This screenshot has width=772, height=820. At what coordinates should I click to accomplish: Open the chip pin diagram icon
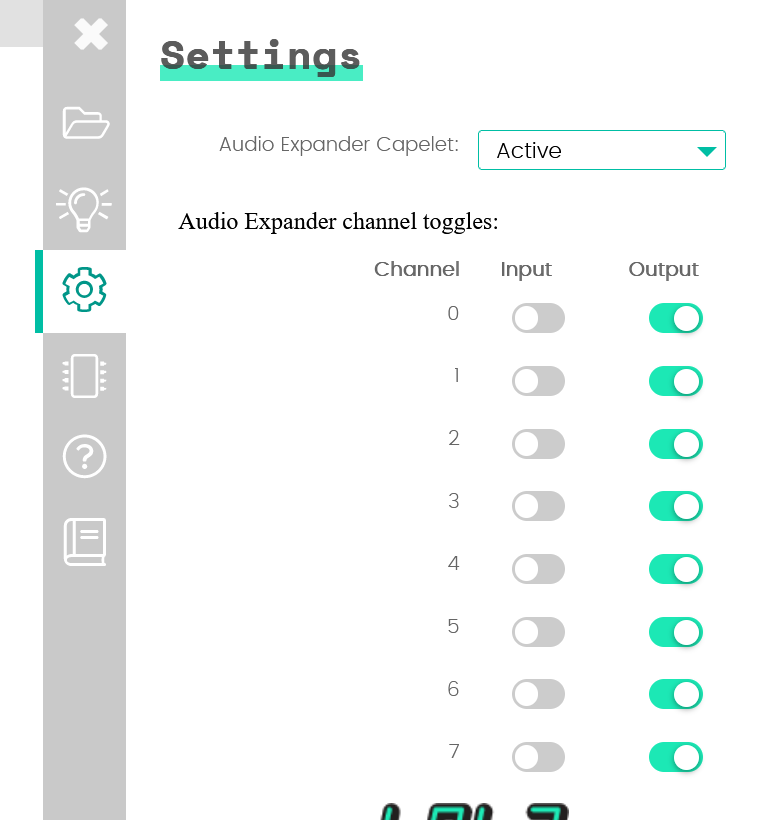[84, 375]
